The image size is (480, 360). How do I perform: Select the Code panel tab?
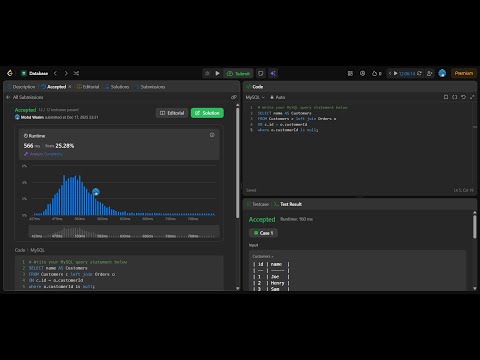(255, 87)
